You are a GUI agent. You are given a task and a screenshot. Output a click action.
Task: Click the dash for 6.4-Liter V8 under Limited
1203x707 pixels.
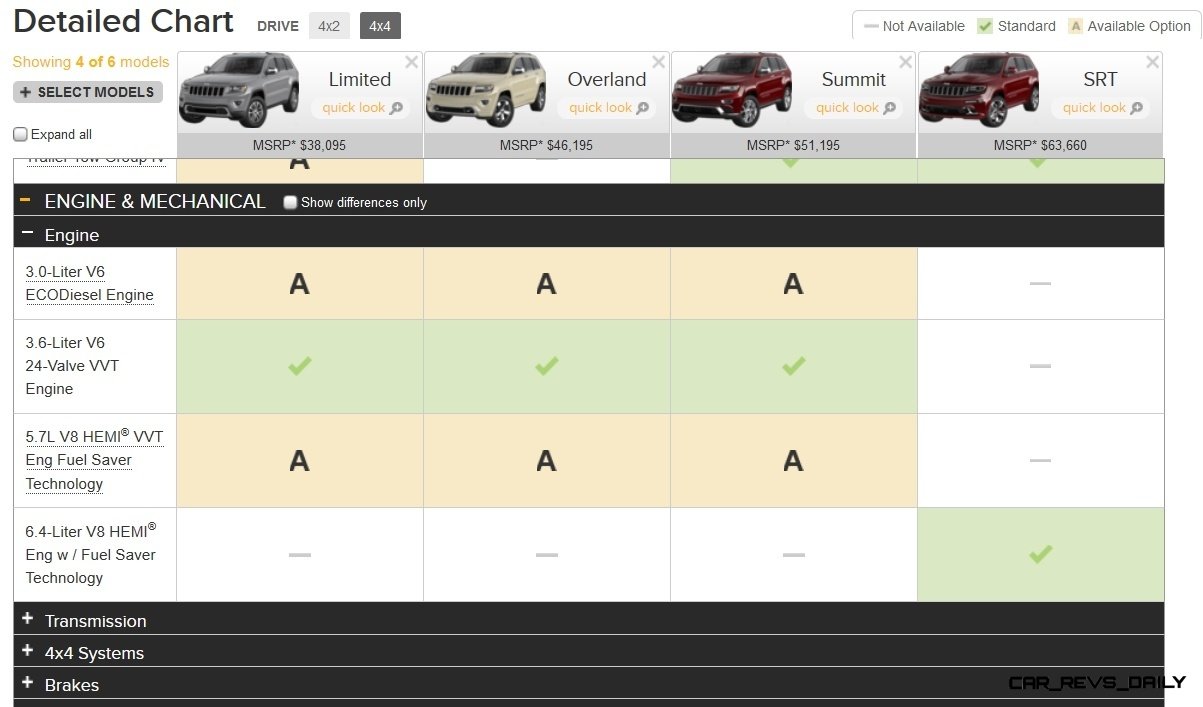(x=299, y=554)
